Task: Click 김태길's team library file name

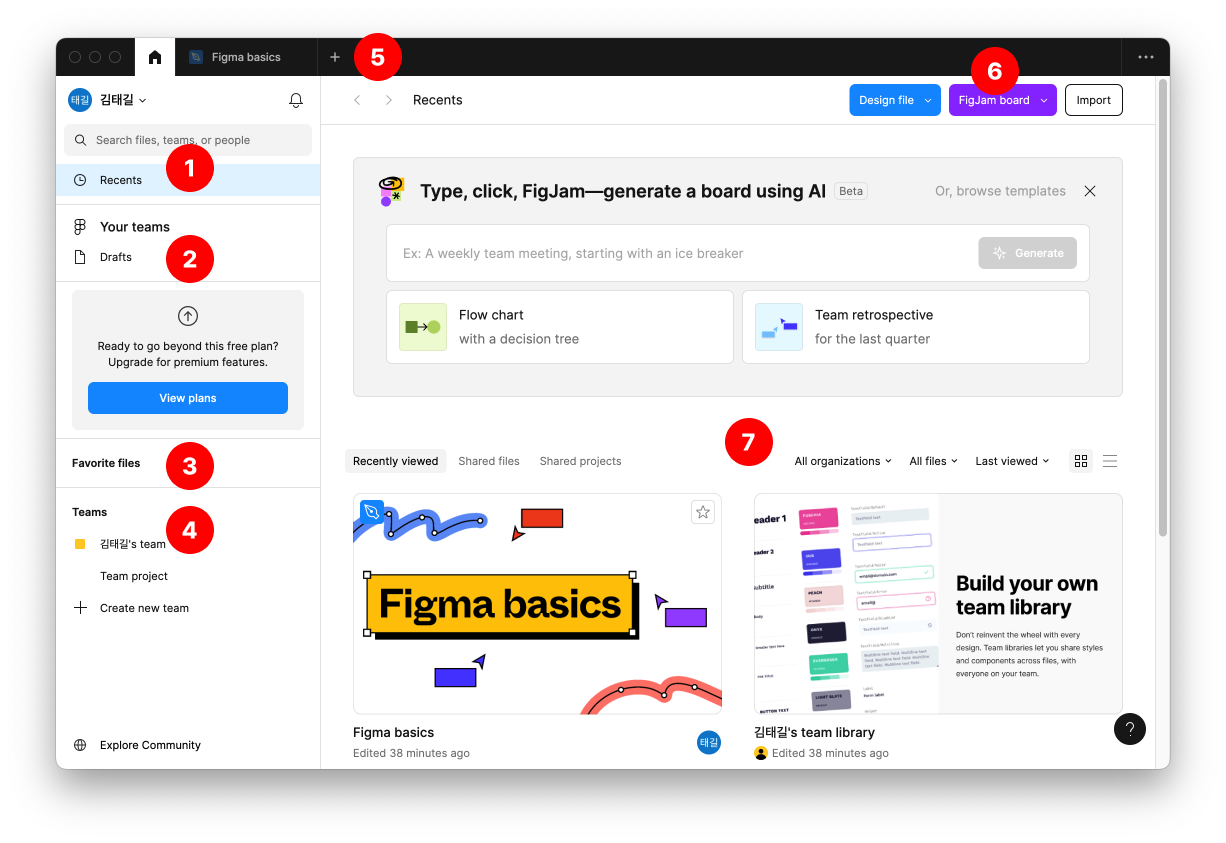Action: [815, 733]
